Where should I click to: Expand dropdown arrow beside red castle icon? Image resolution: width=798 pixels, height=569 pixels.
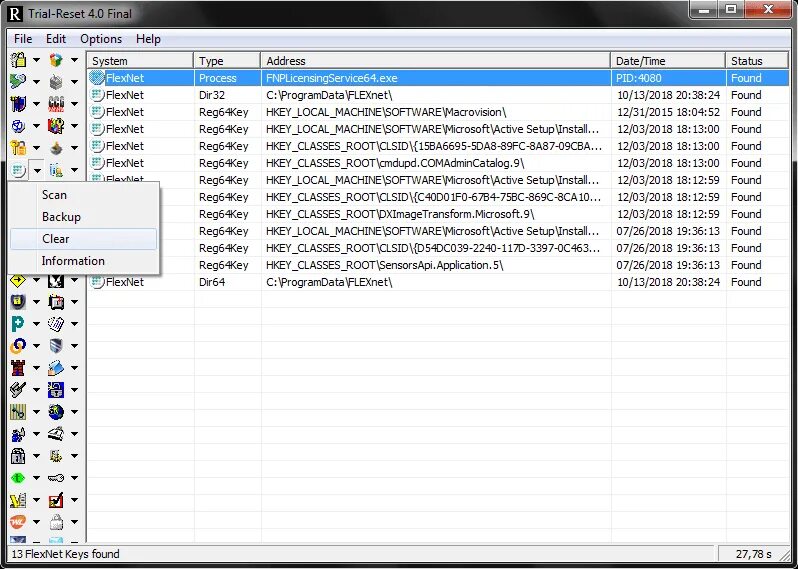coord(37,367)
